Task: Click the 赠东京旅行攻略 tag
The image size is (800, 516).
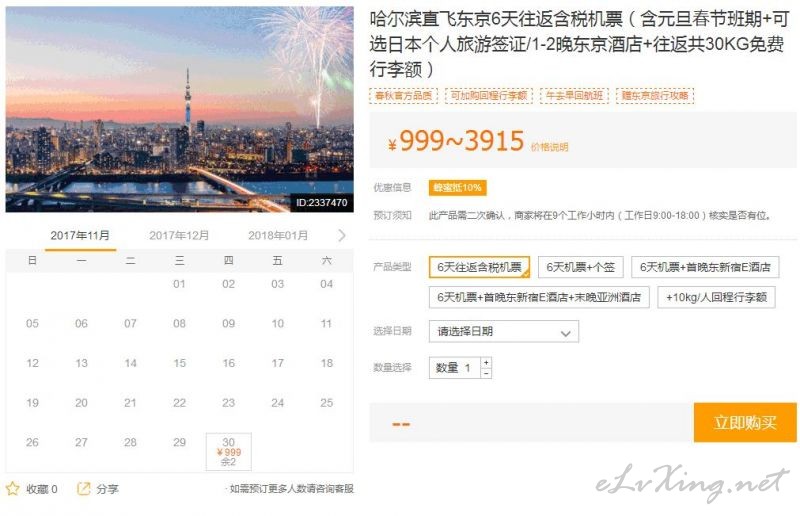Action: coord(655,95)
